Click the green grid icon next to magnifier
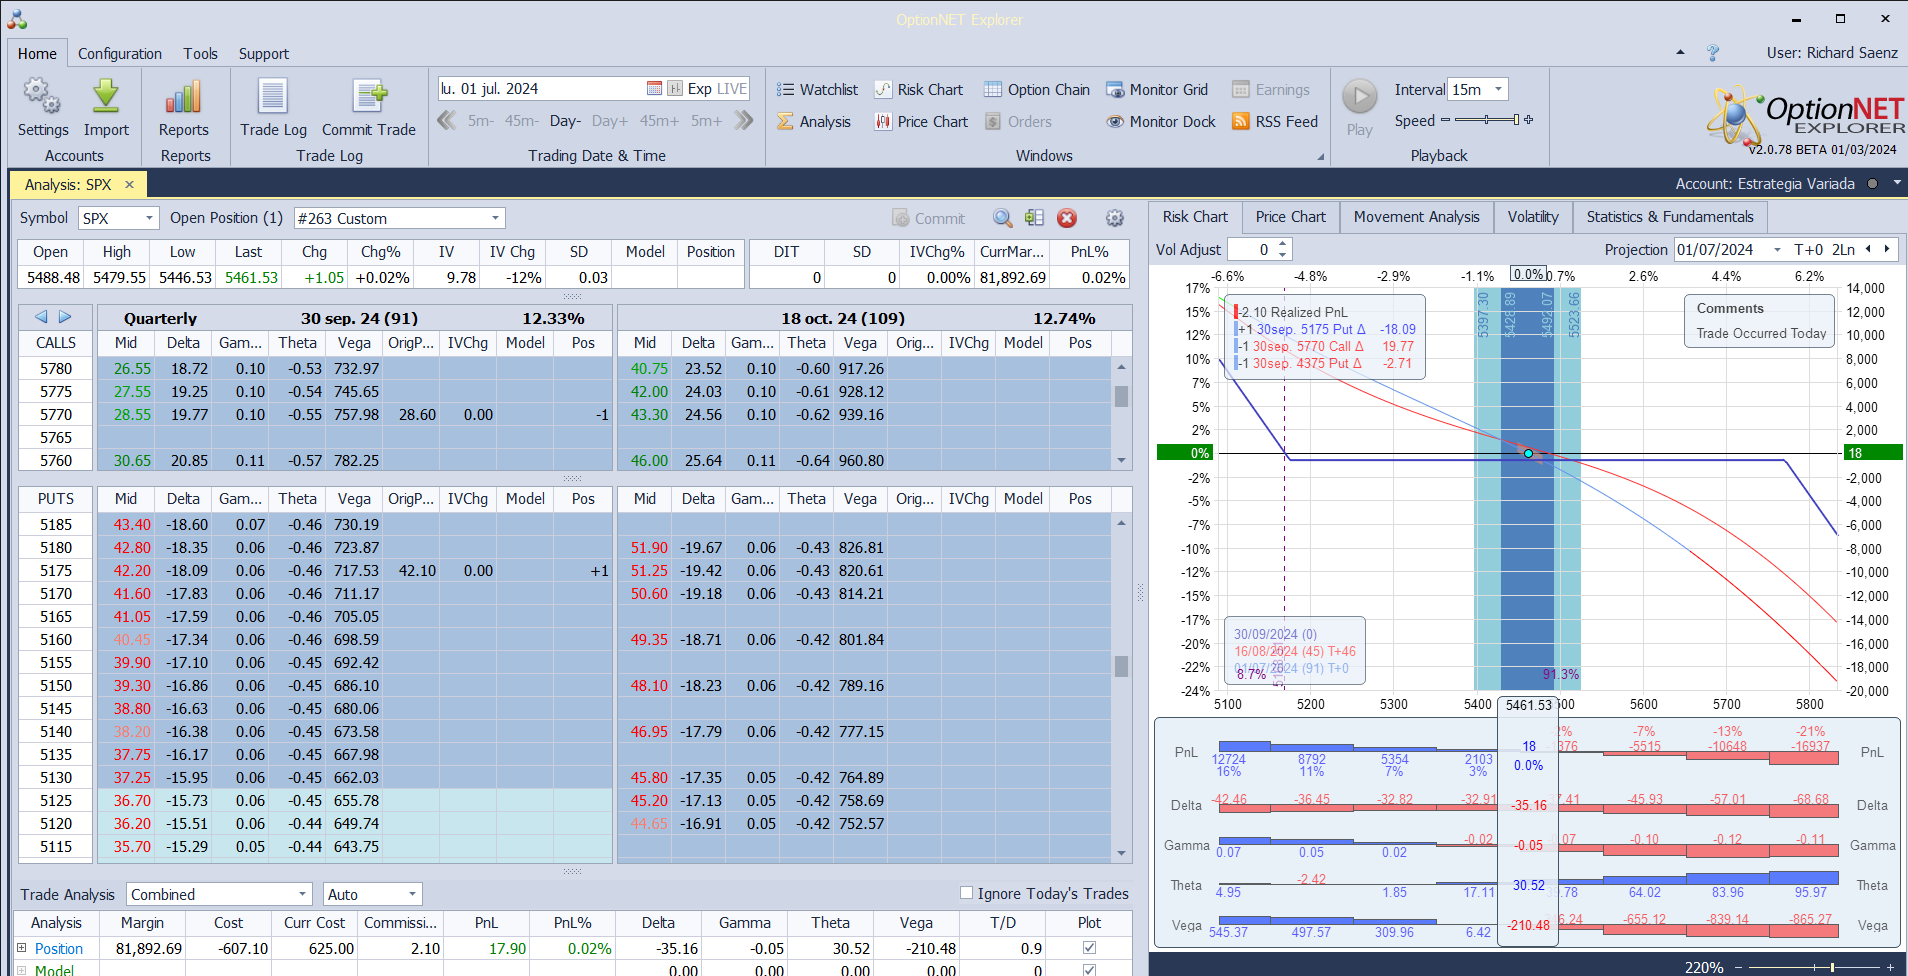 (1034, 218)
